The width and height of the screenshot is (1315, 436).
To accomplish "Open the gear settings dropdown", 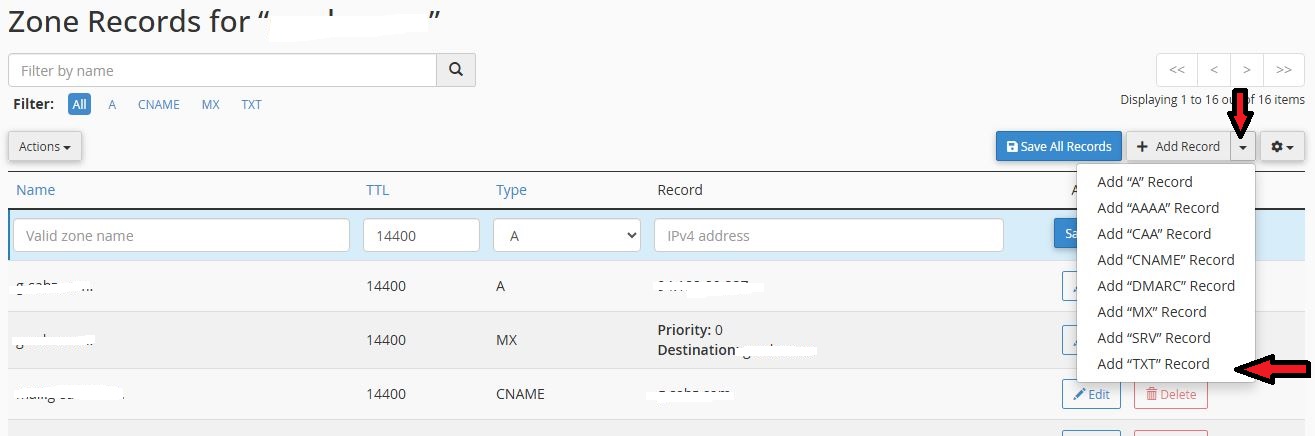I will [1282, 146].
